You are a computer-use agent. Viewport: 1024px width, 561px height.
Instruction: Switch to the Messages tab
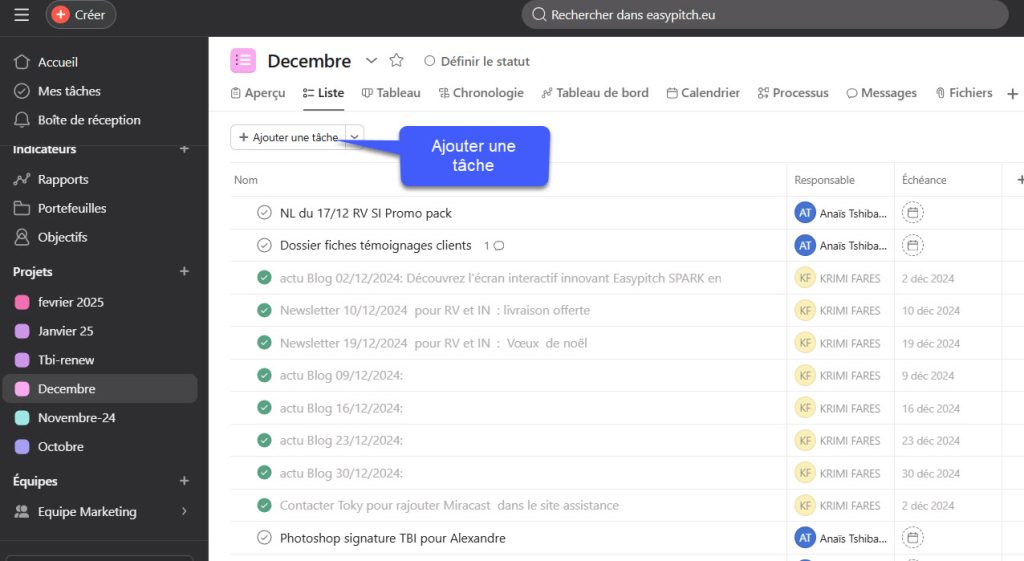coord(882,93)
